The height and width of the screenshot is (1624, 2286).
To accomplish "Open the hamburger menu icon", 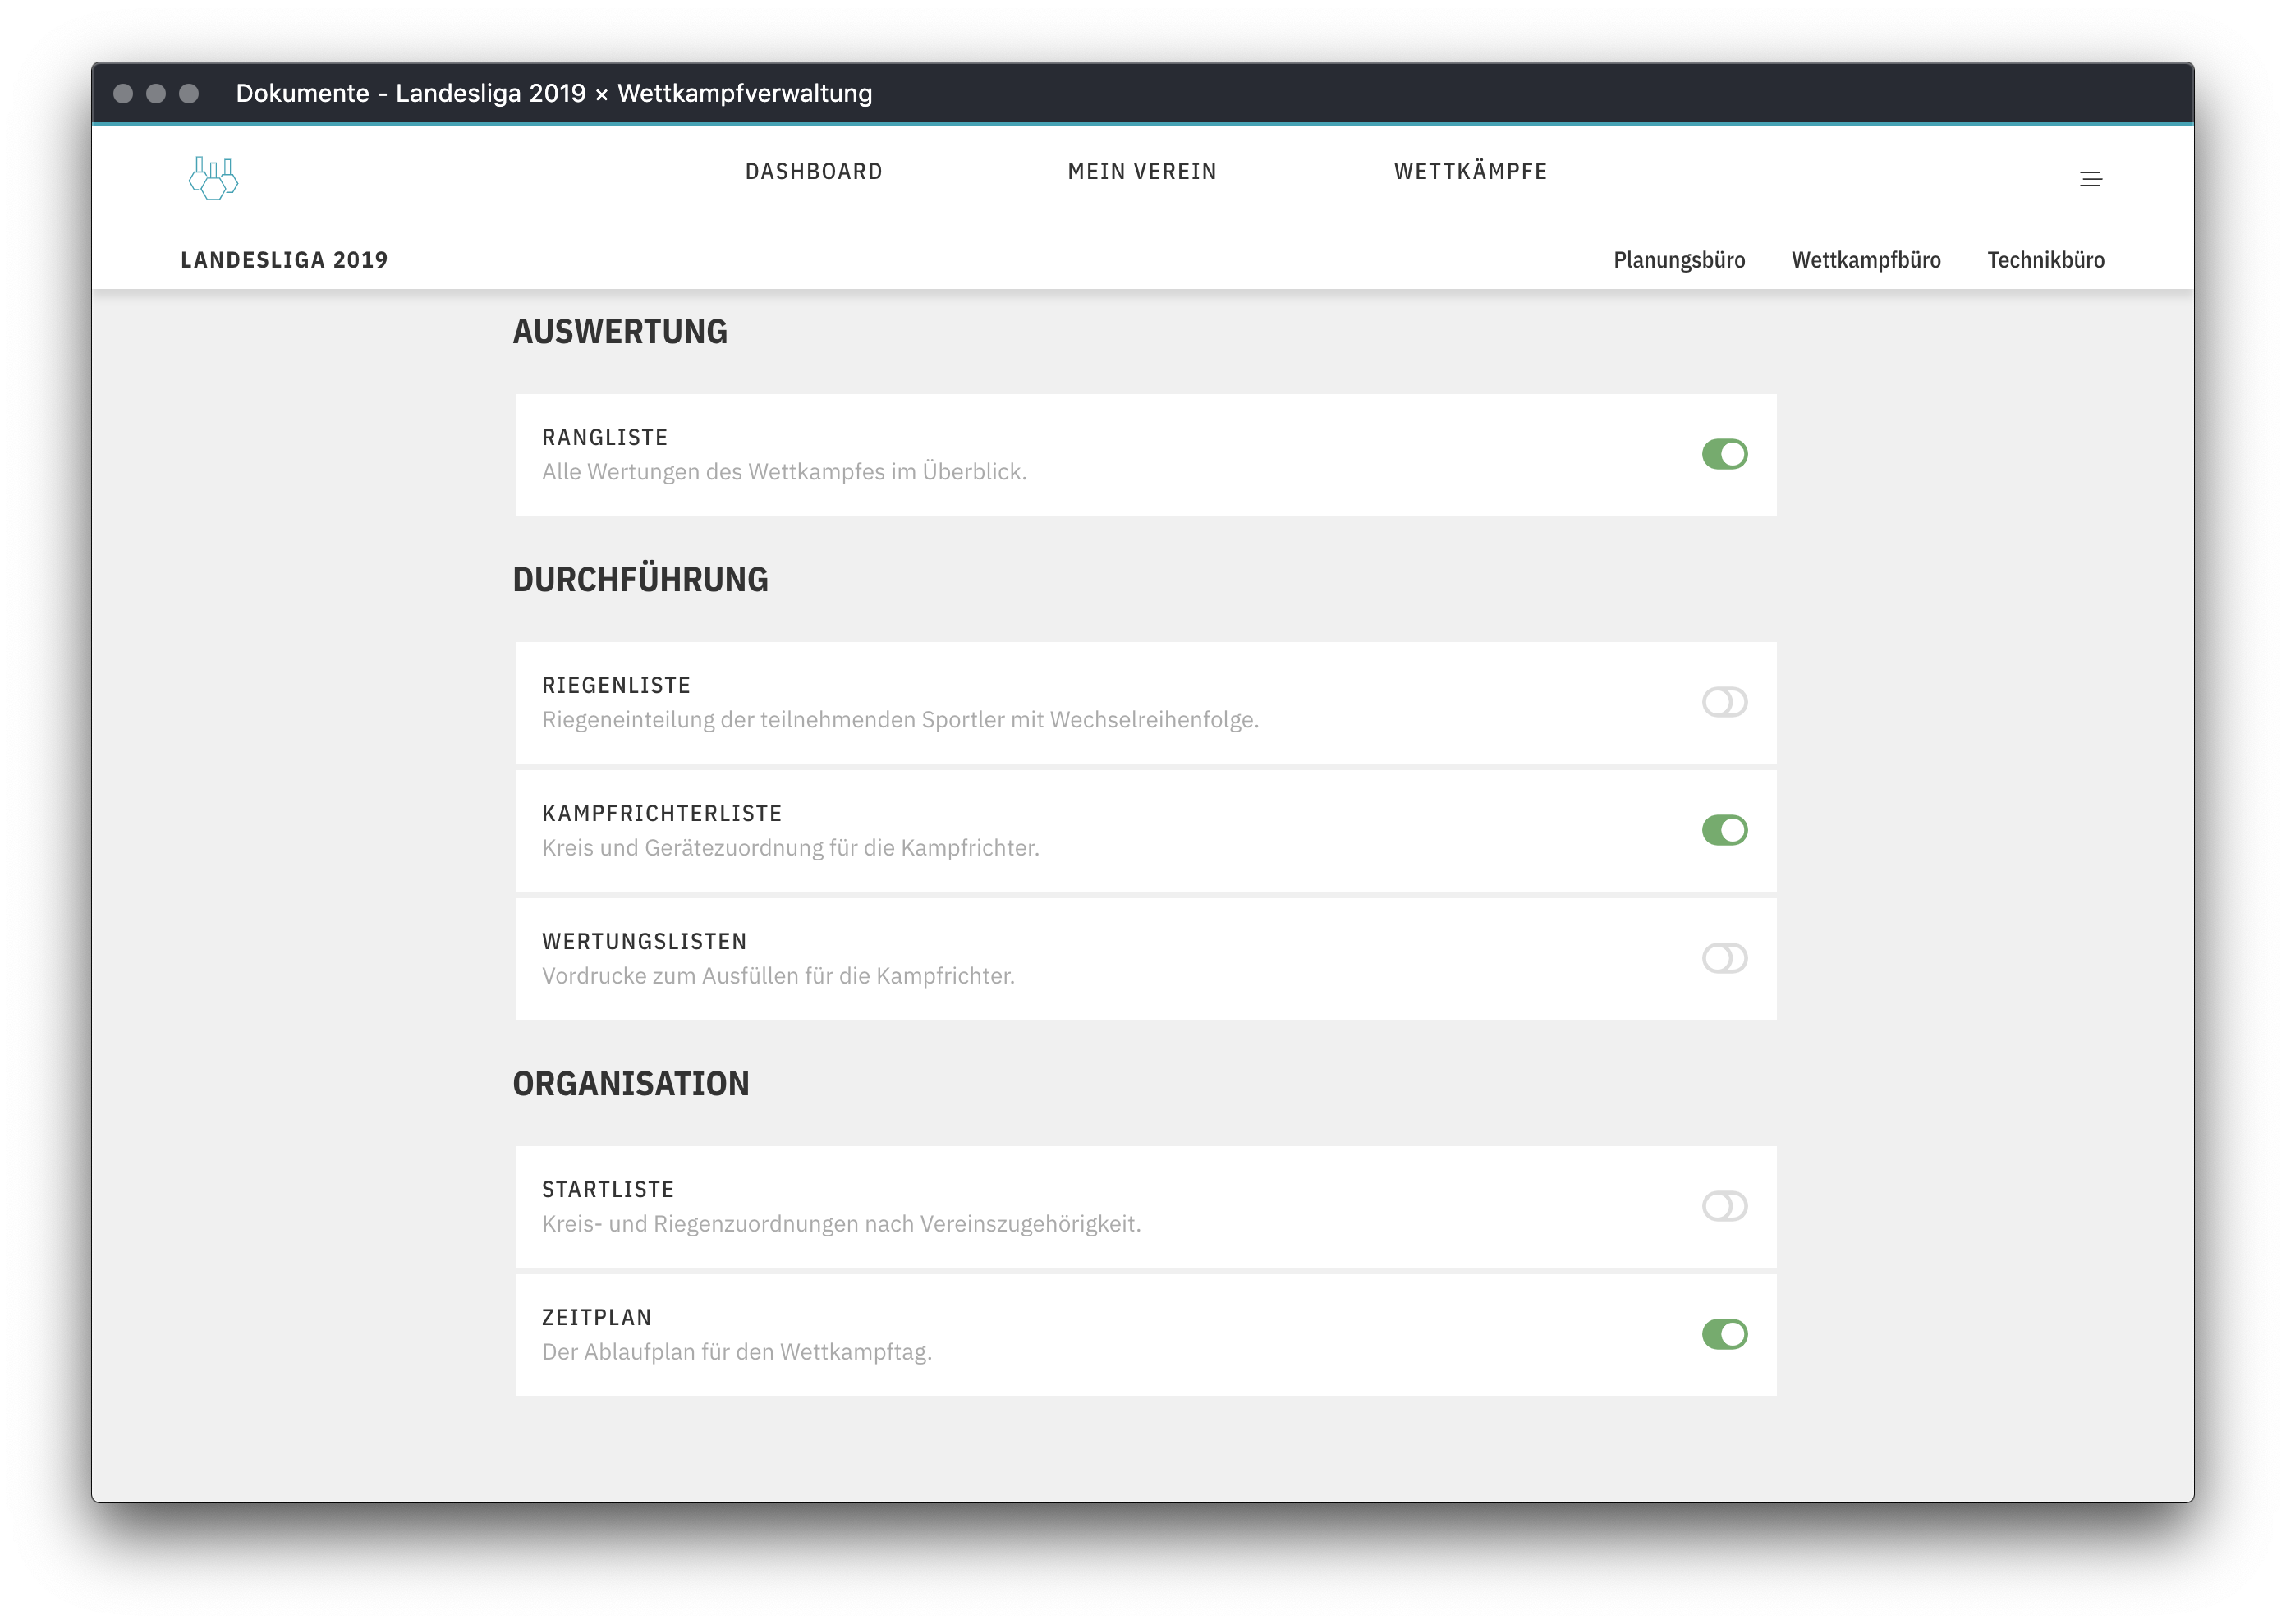I will point(2090,180).
